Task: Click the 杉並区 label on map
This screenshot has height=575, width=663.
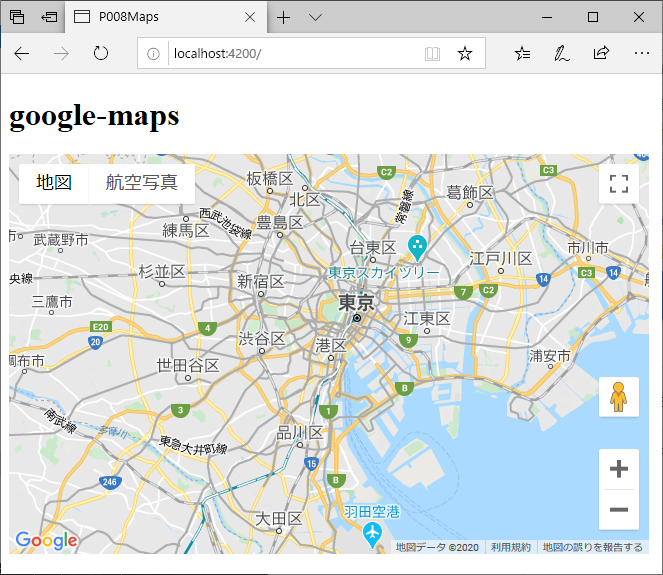Action: click(162, 272)
